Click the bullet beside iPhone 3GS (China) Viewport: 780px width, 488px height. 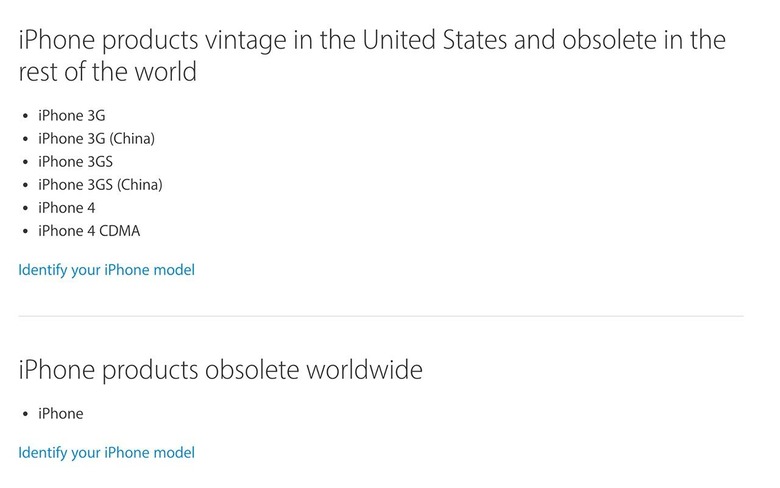coord(25,185)
